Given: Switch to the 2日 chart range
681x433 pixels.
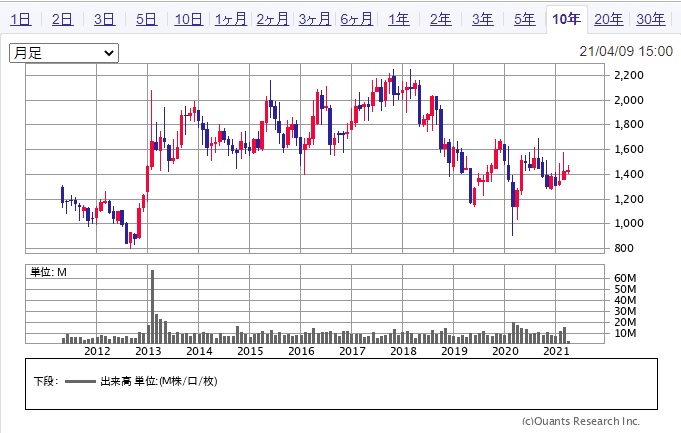Looking at the screenshot, I should coord(63,19).
